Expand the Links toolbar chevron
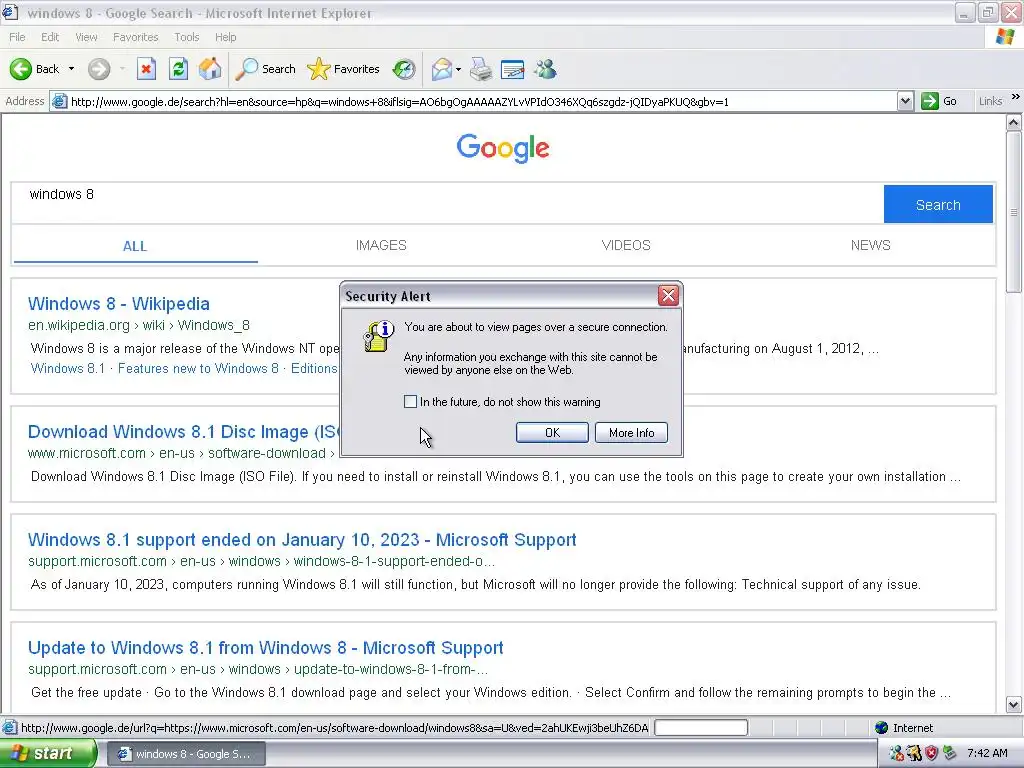 coord(1015,97)
